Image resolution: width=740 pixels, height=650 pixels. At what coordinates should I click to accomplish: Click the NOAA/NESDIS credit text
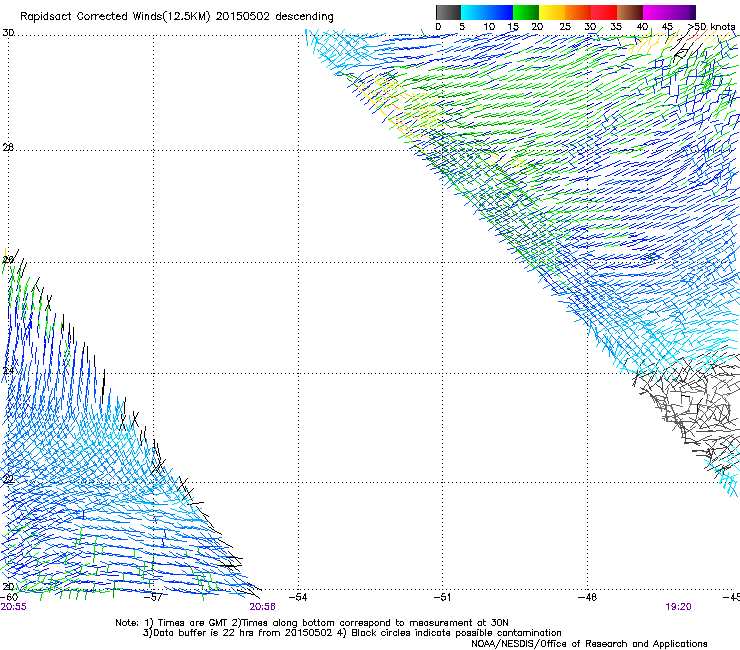pyautogui.click(x=589, y=644)
